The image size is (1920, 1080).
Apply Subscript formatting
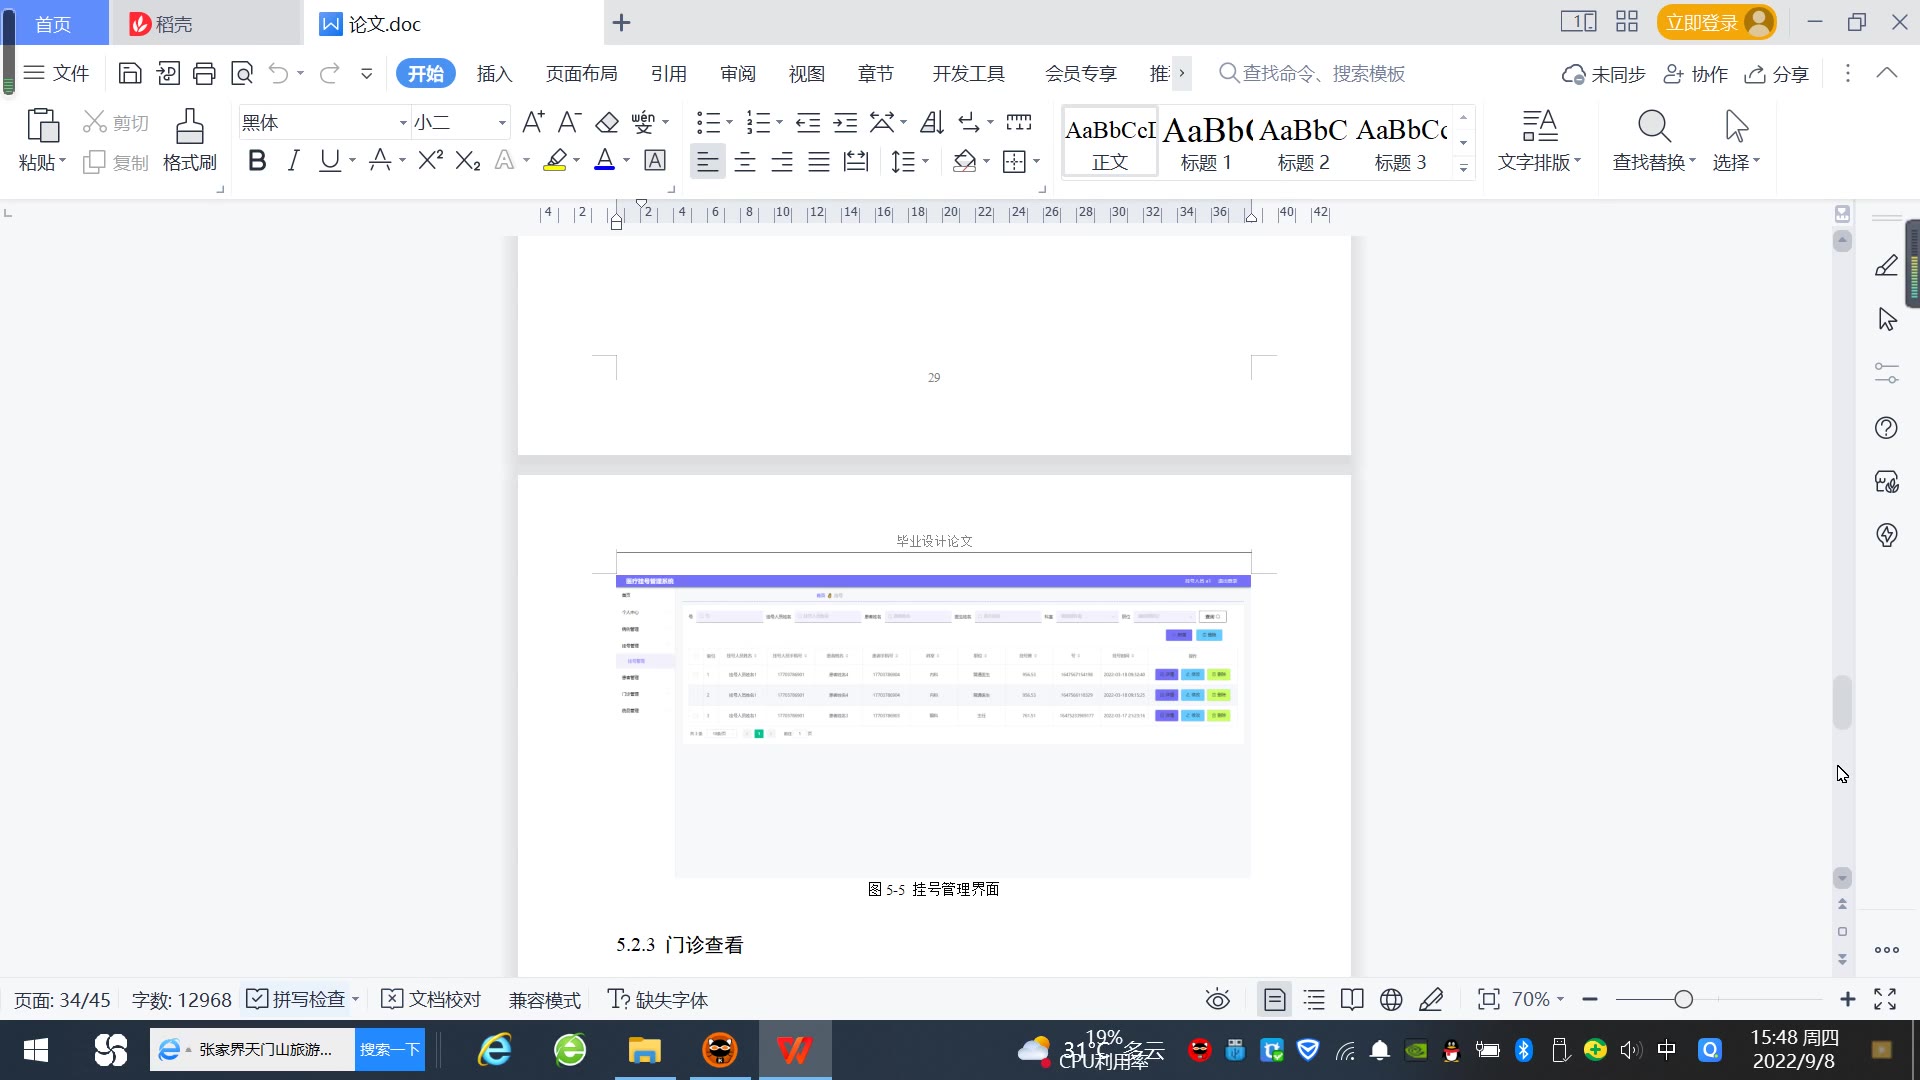[468, 160]
